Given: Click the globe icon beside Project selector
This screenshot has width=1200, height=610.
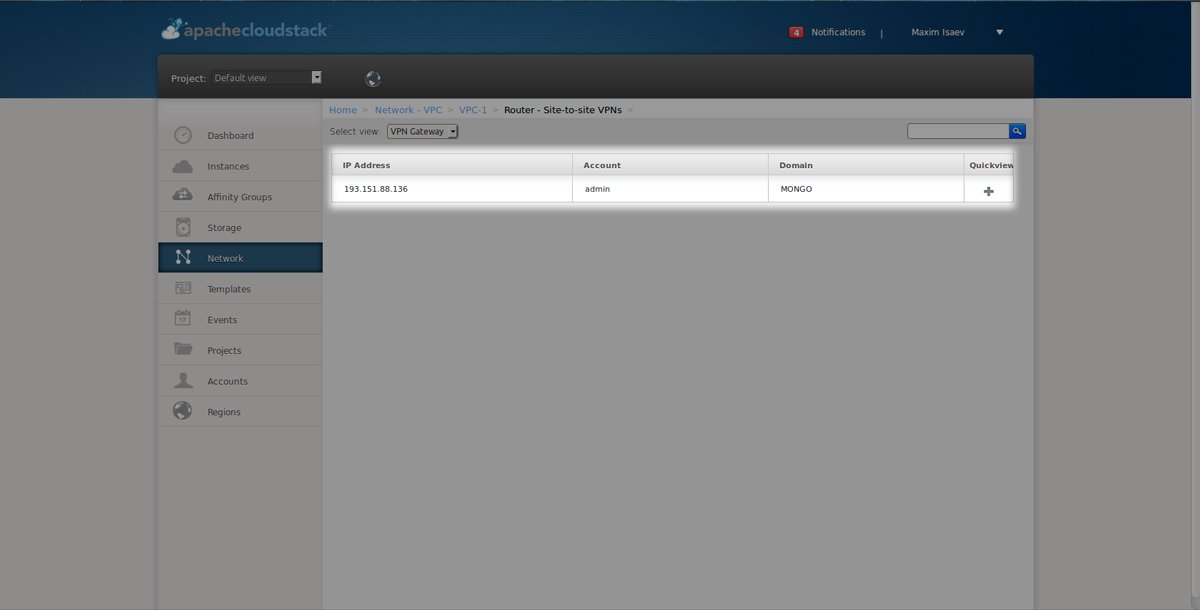Looking at the screenshot, I should [373, 78].
